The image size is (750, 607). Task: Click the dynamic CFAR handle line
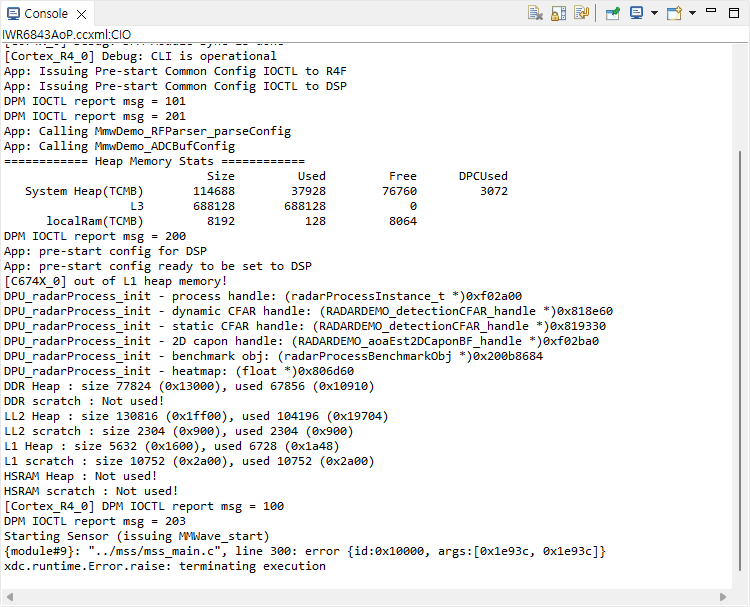point(309,311)
